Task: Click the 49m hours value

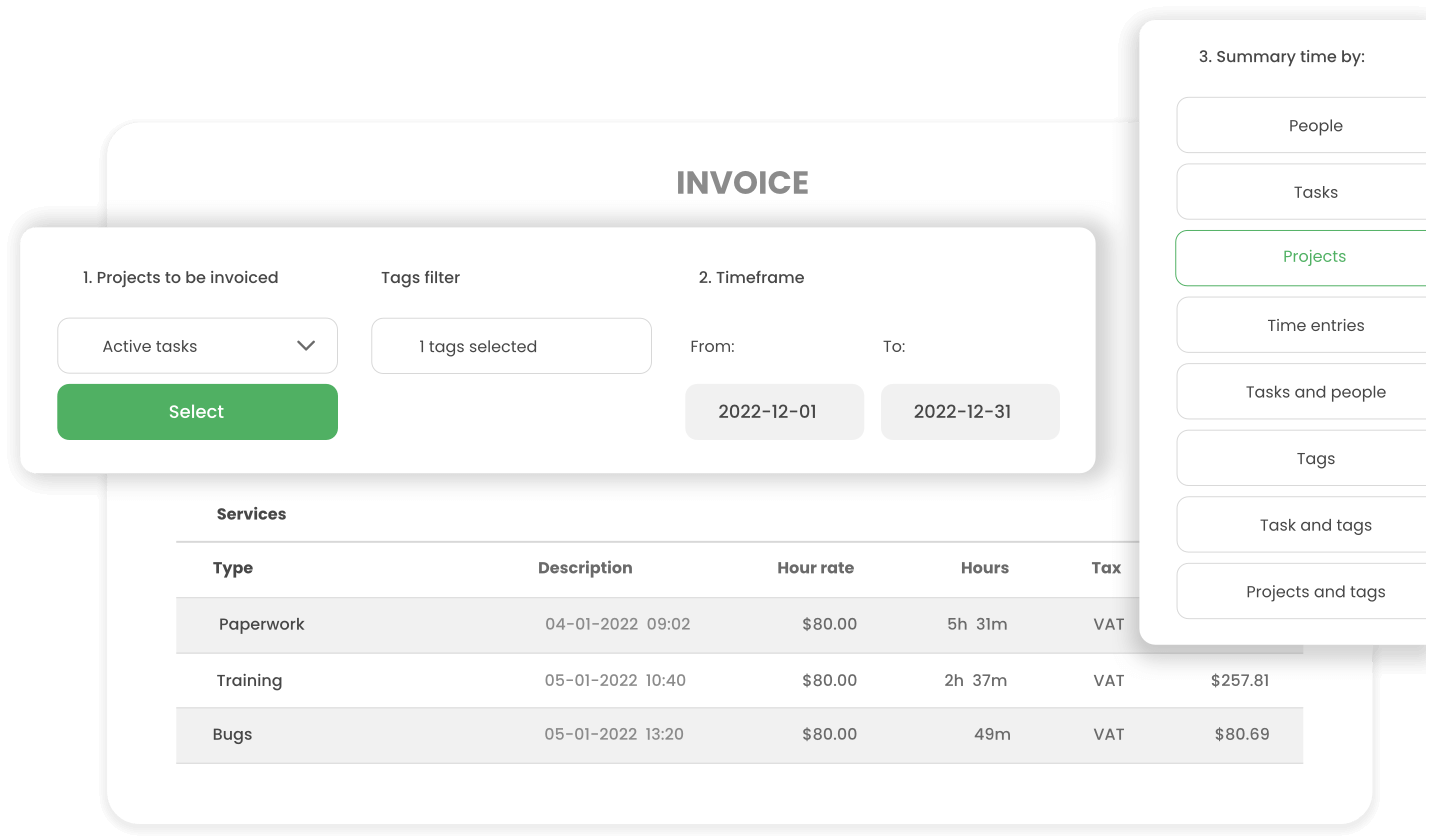Action: [x=992, y=734]
